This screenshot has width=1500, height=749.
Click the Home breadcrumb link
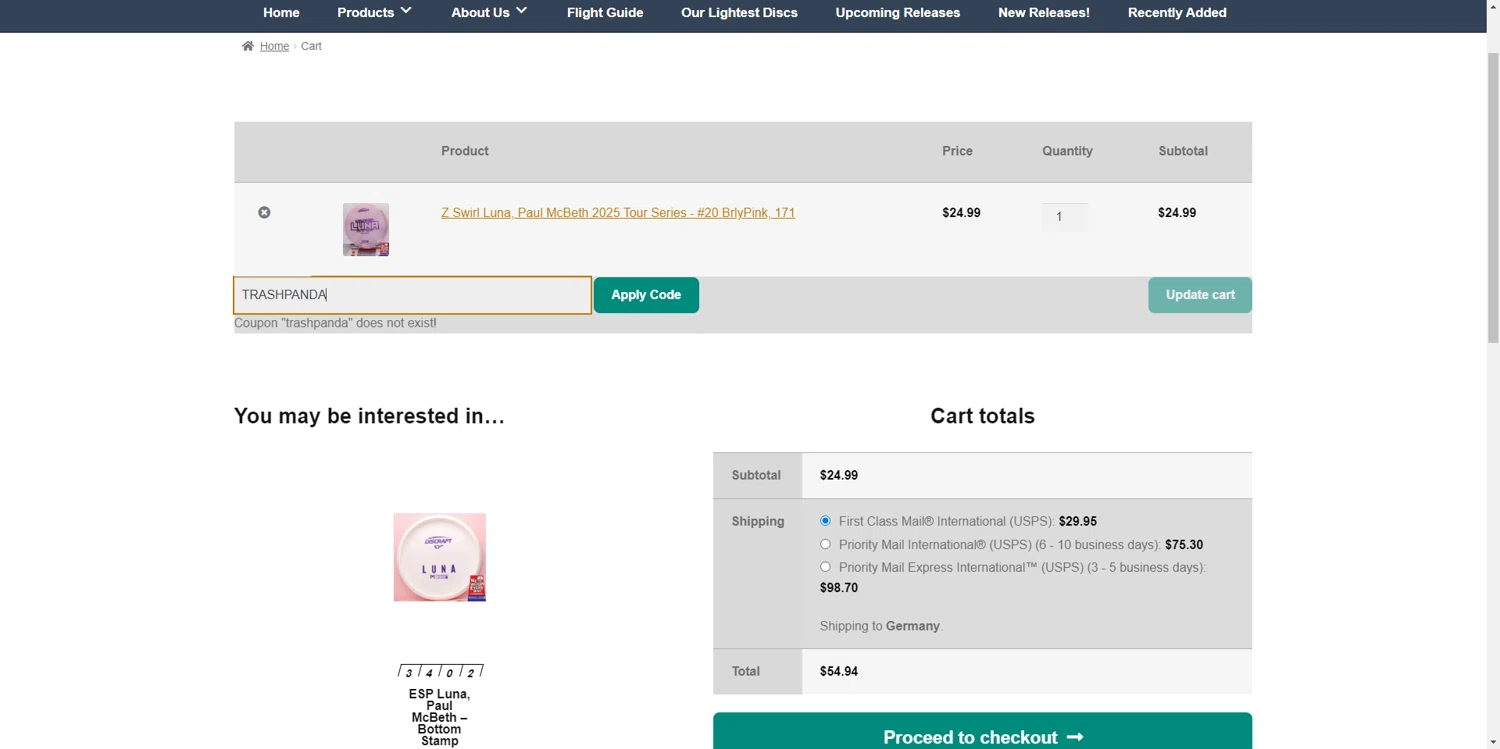click(x=274, y=46)
